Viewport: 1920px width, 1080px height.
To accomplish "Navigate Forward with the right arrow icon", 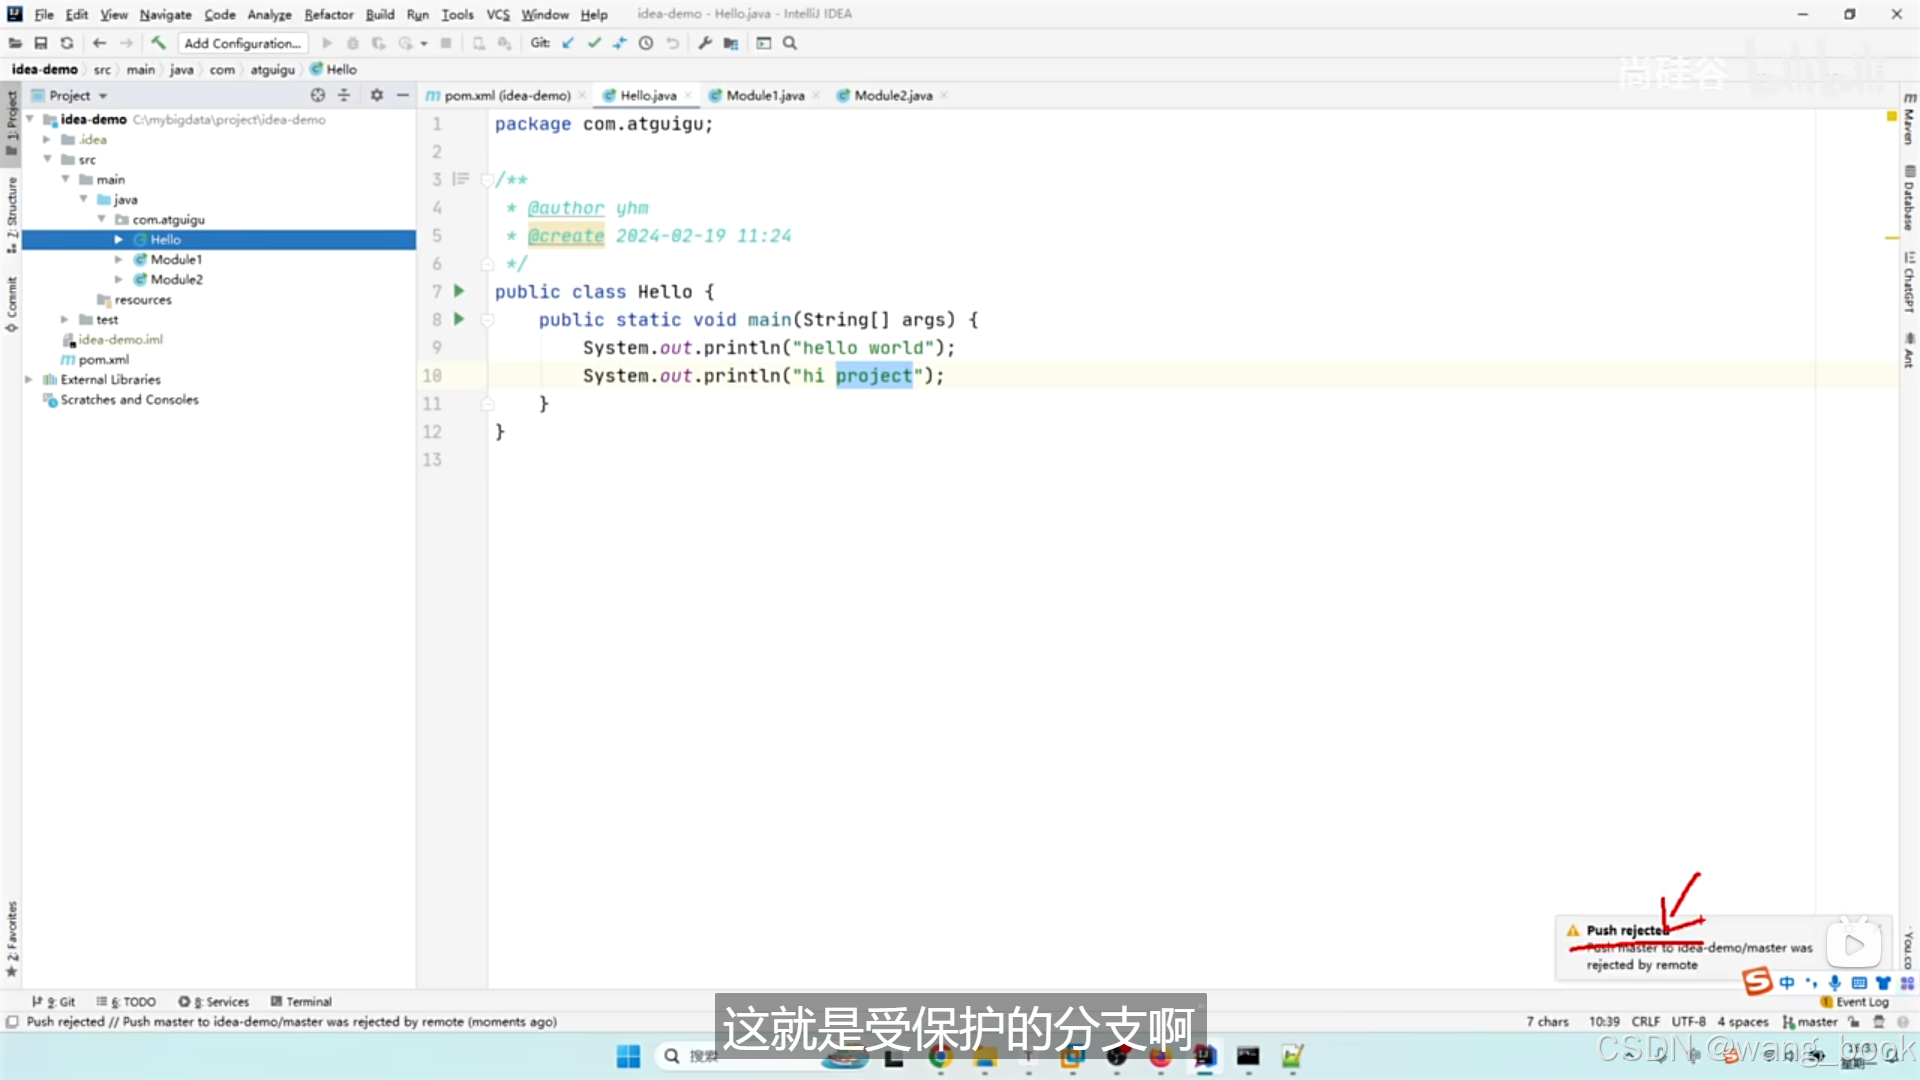I will tap(126, 43).
